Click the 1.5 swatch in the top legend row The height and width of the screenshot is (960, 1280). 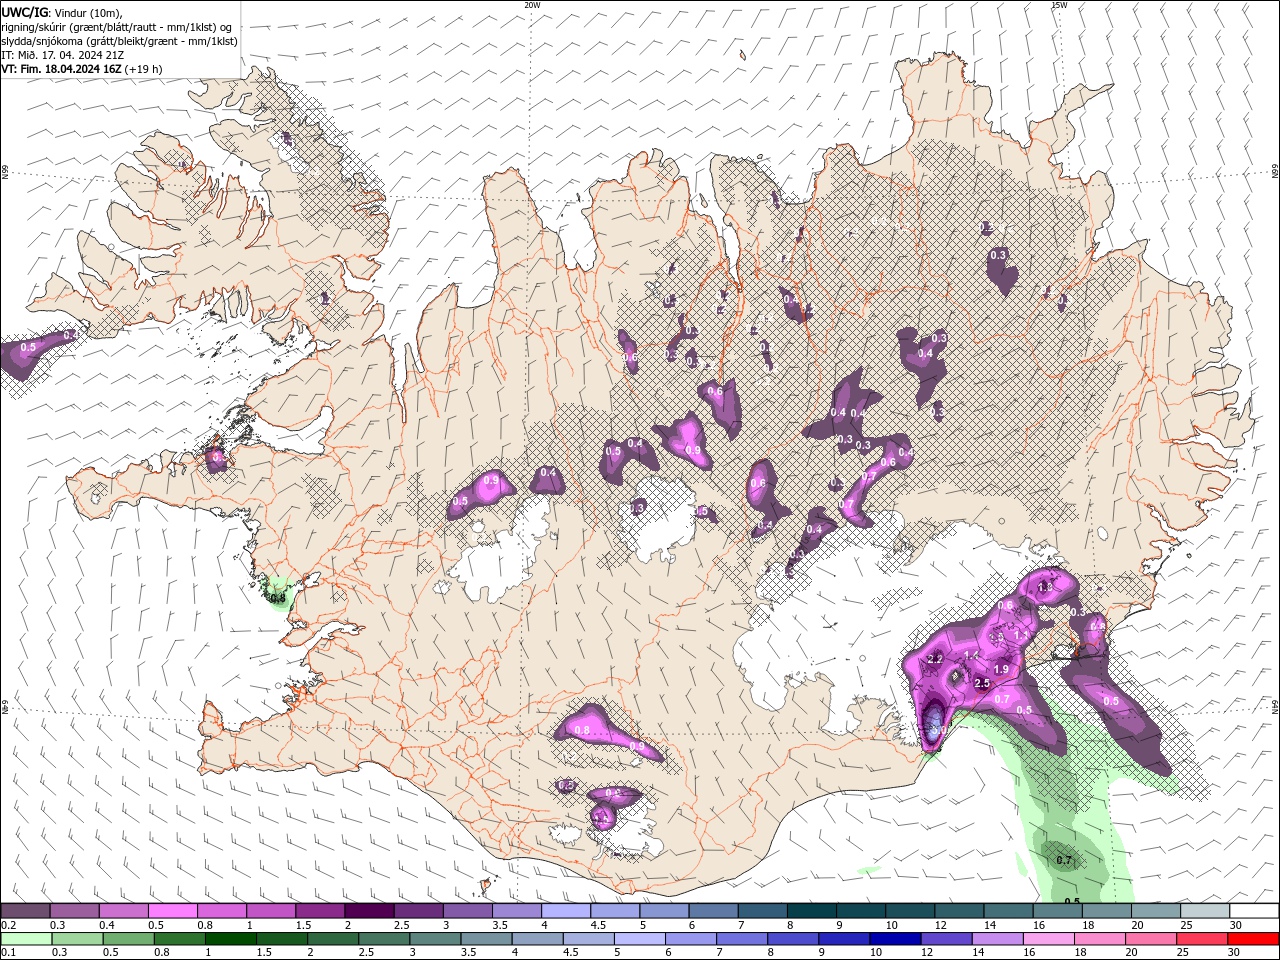pos(320,911)
